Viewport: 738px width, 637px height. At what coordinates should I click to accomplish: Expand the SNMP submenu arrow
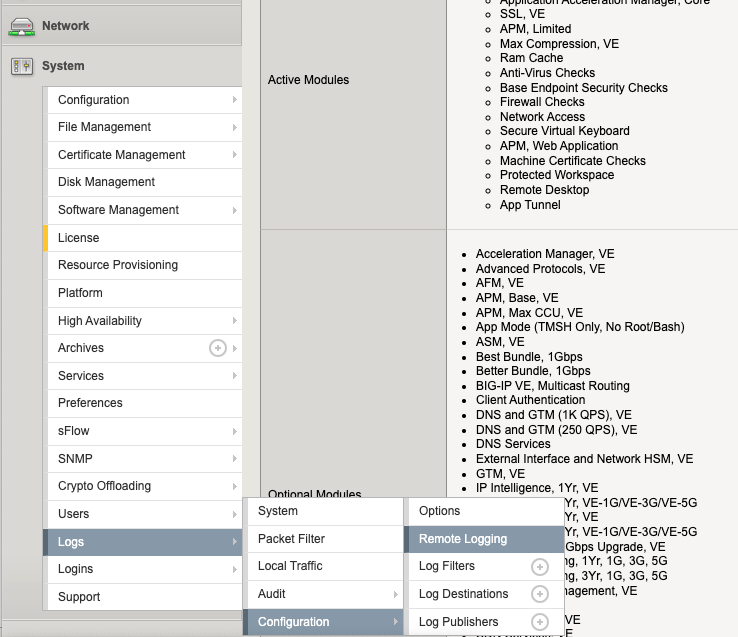click(234, 459)
